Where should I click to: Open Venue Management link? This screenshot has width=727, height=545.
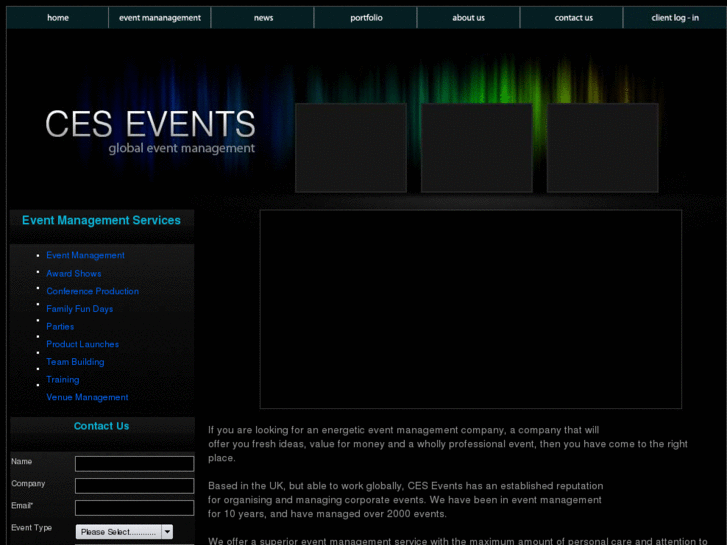(x=87, y=397)
